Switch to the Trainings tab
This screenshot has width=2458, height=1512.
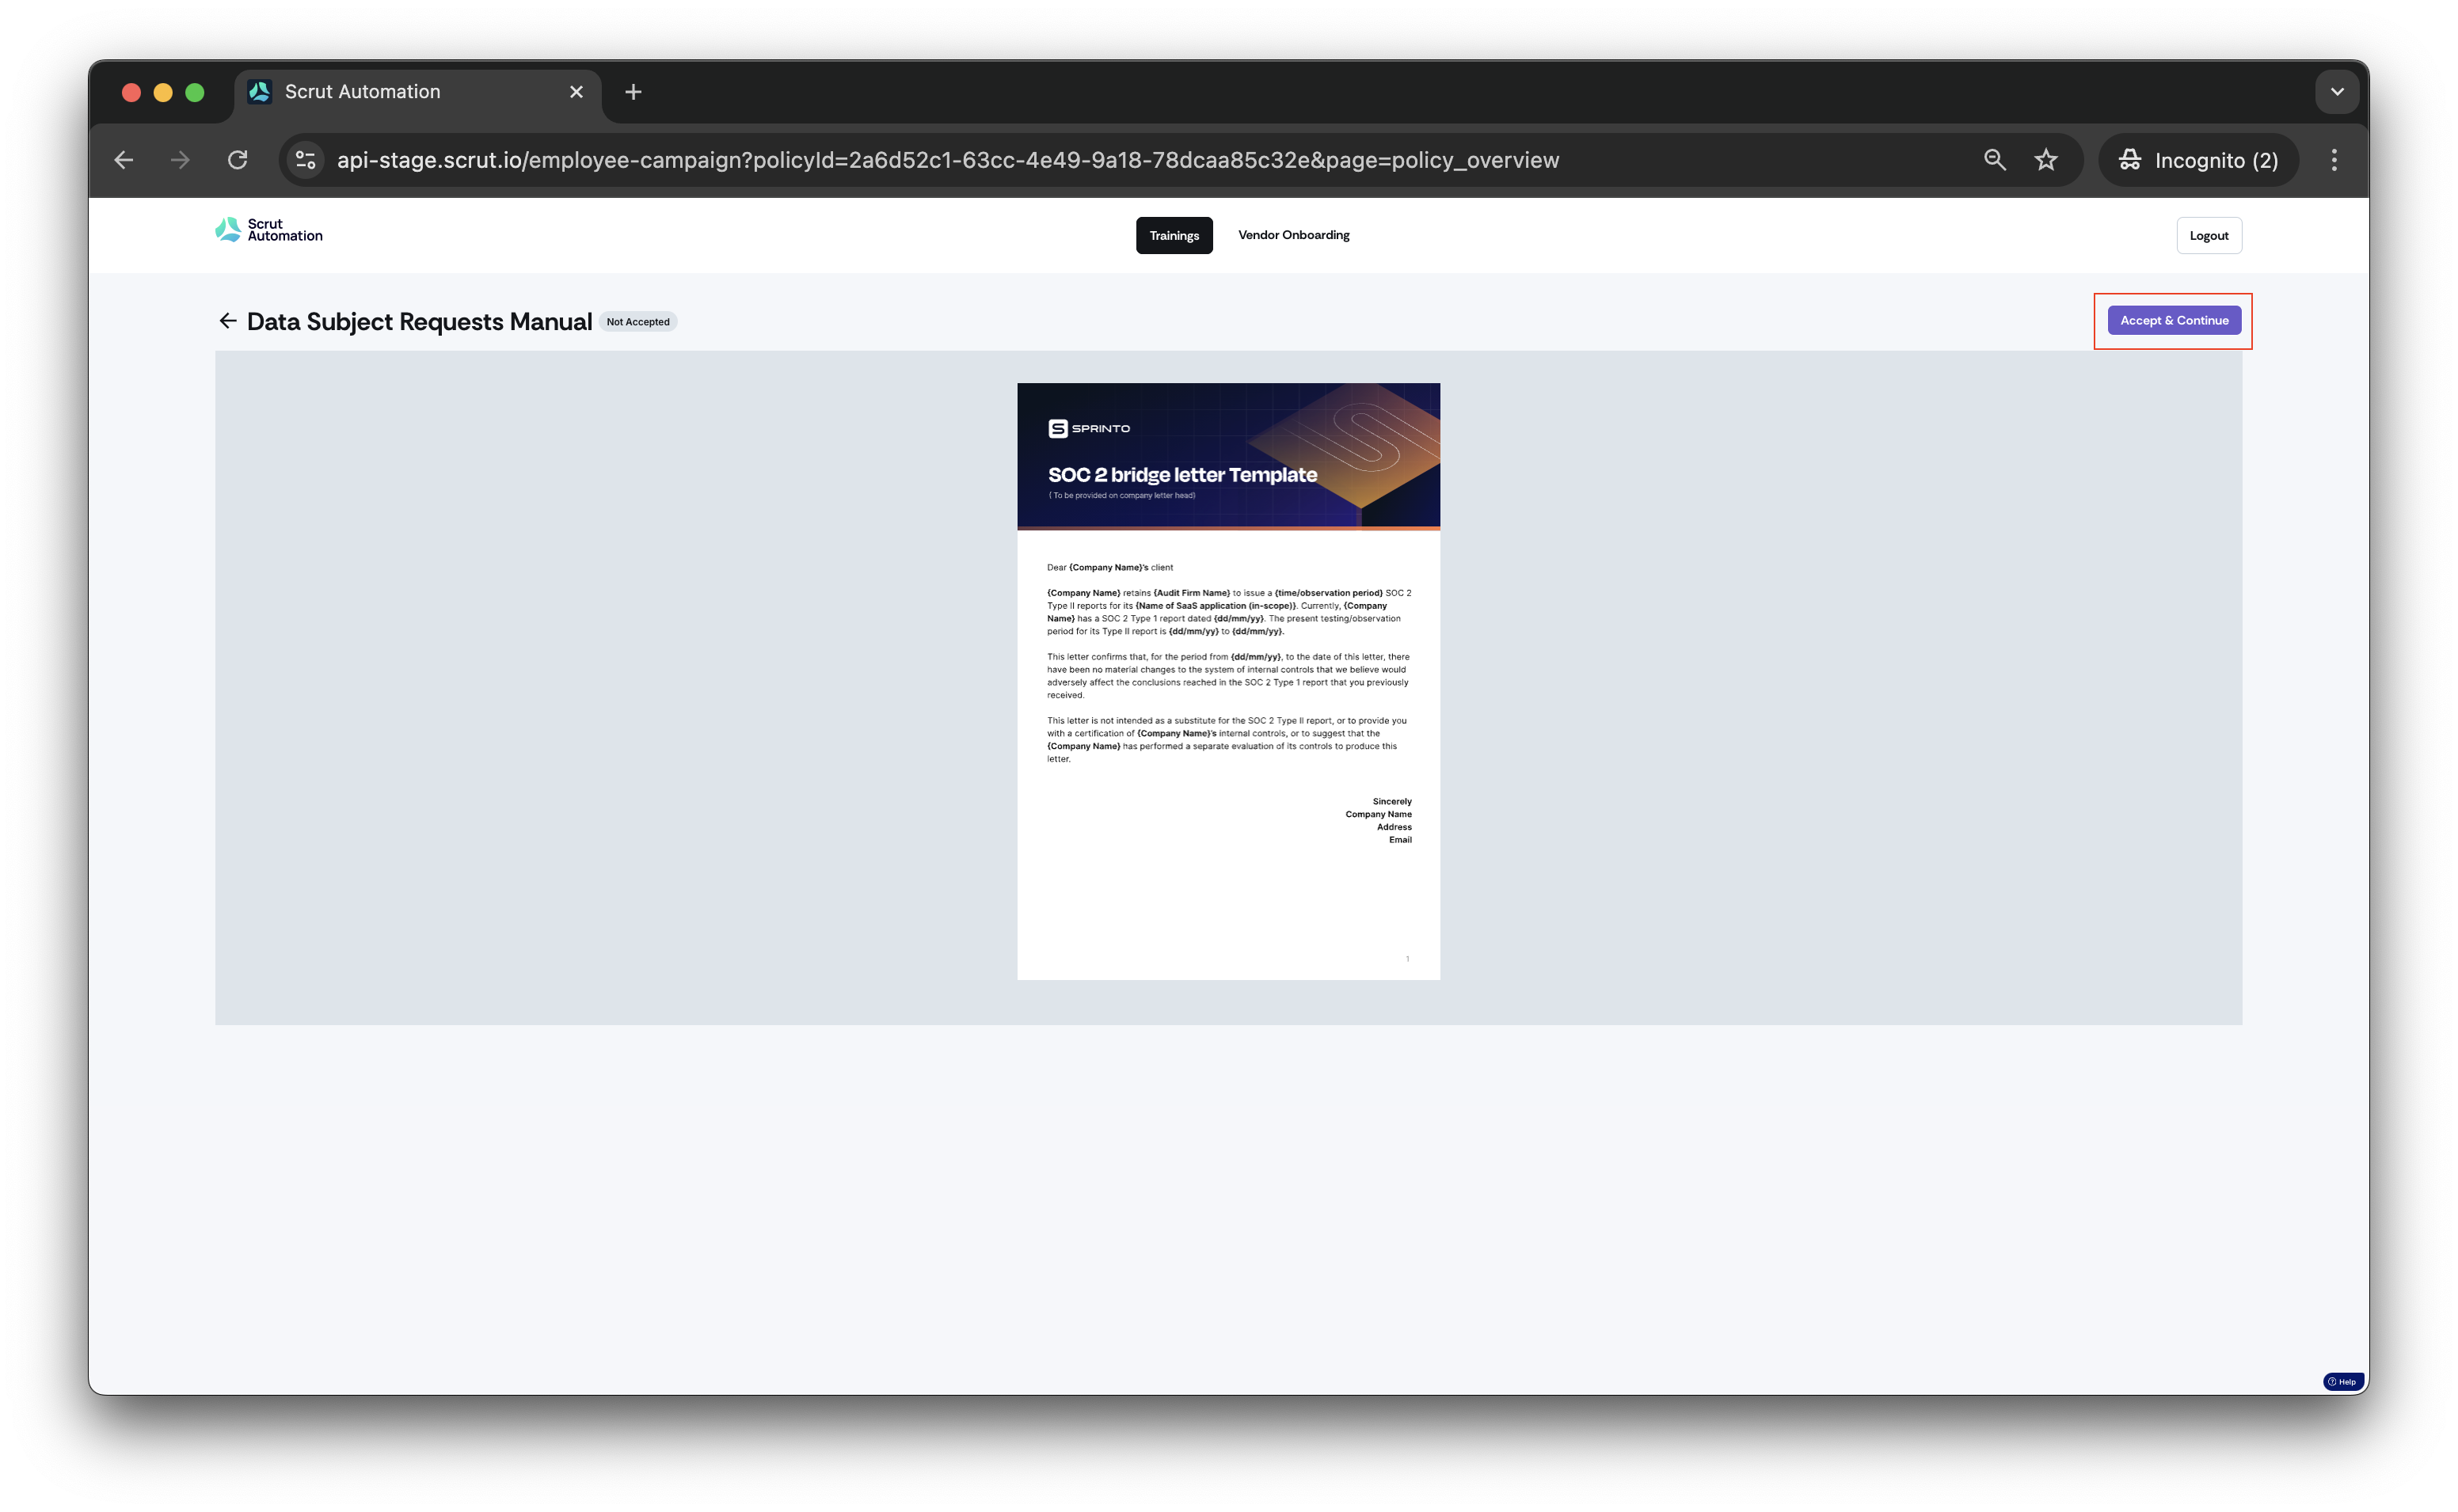tap(1174, 236)
